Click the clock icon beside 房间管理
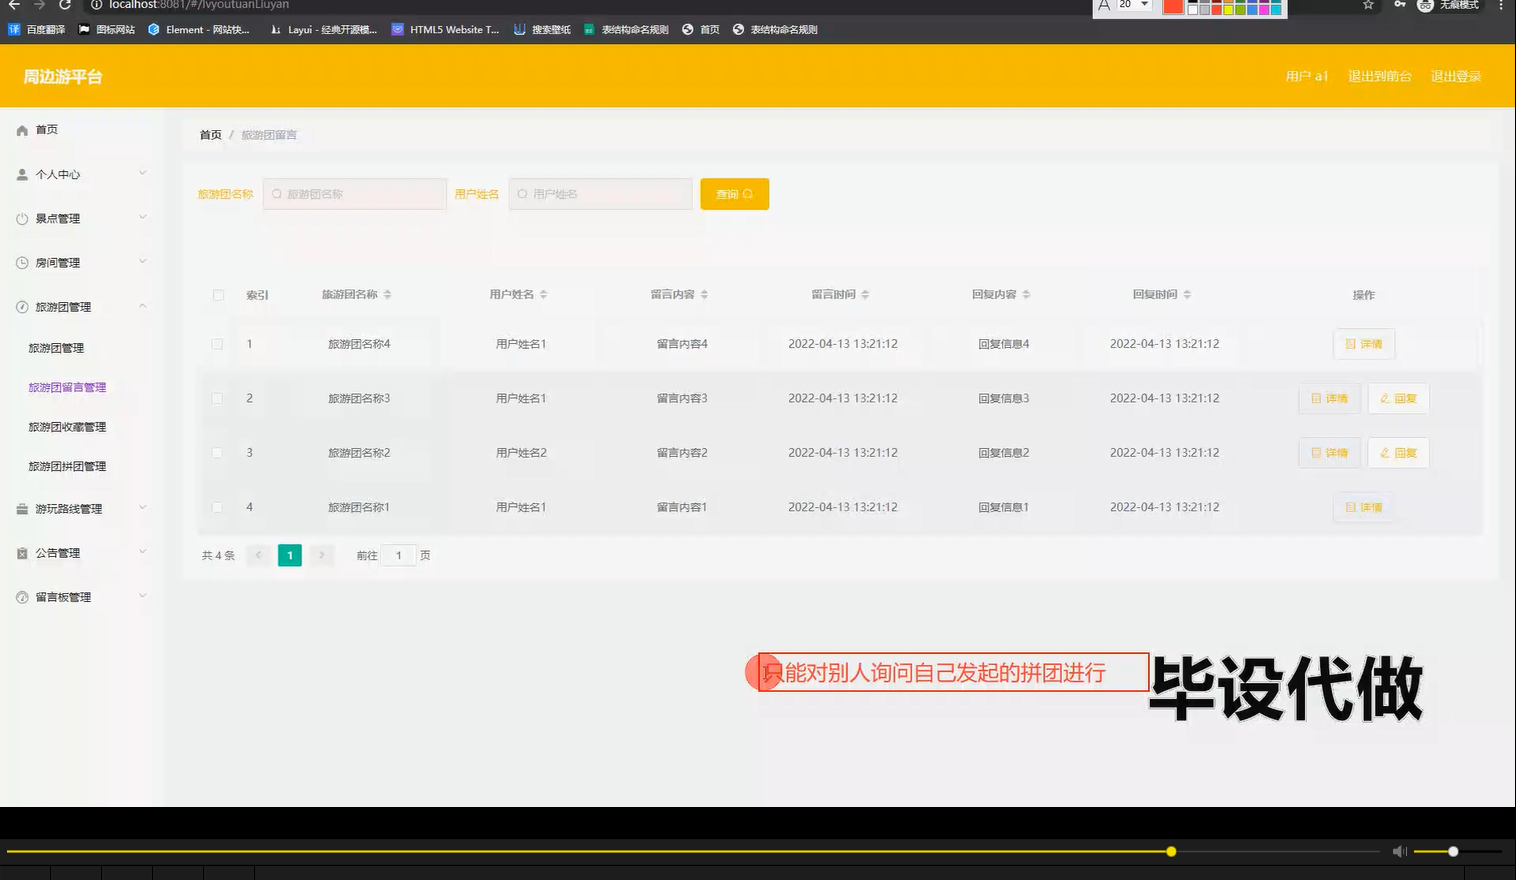Screen dimensions: 1516x880 (x=22, y=263)
